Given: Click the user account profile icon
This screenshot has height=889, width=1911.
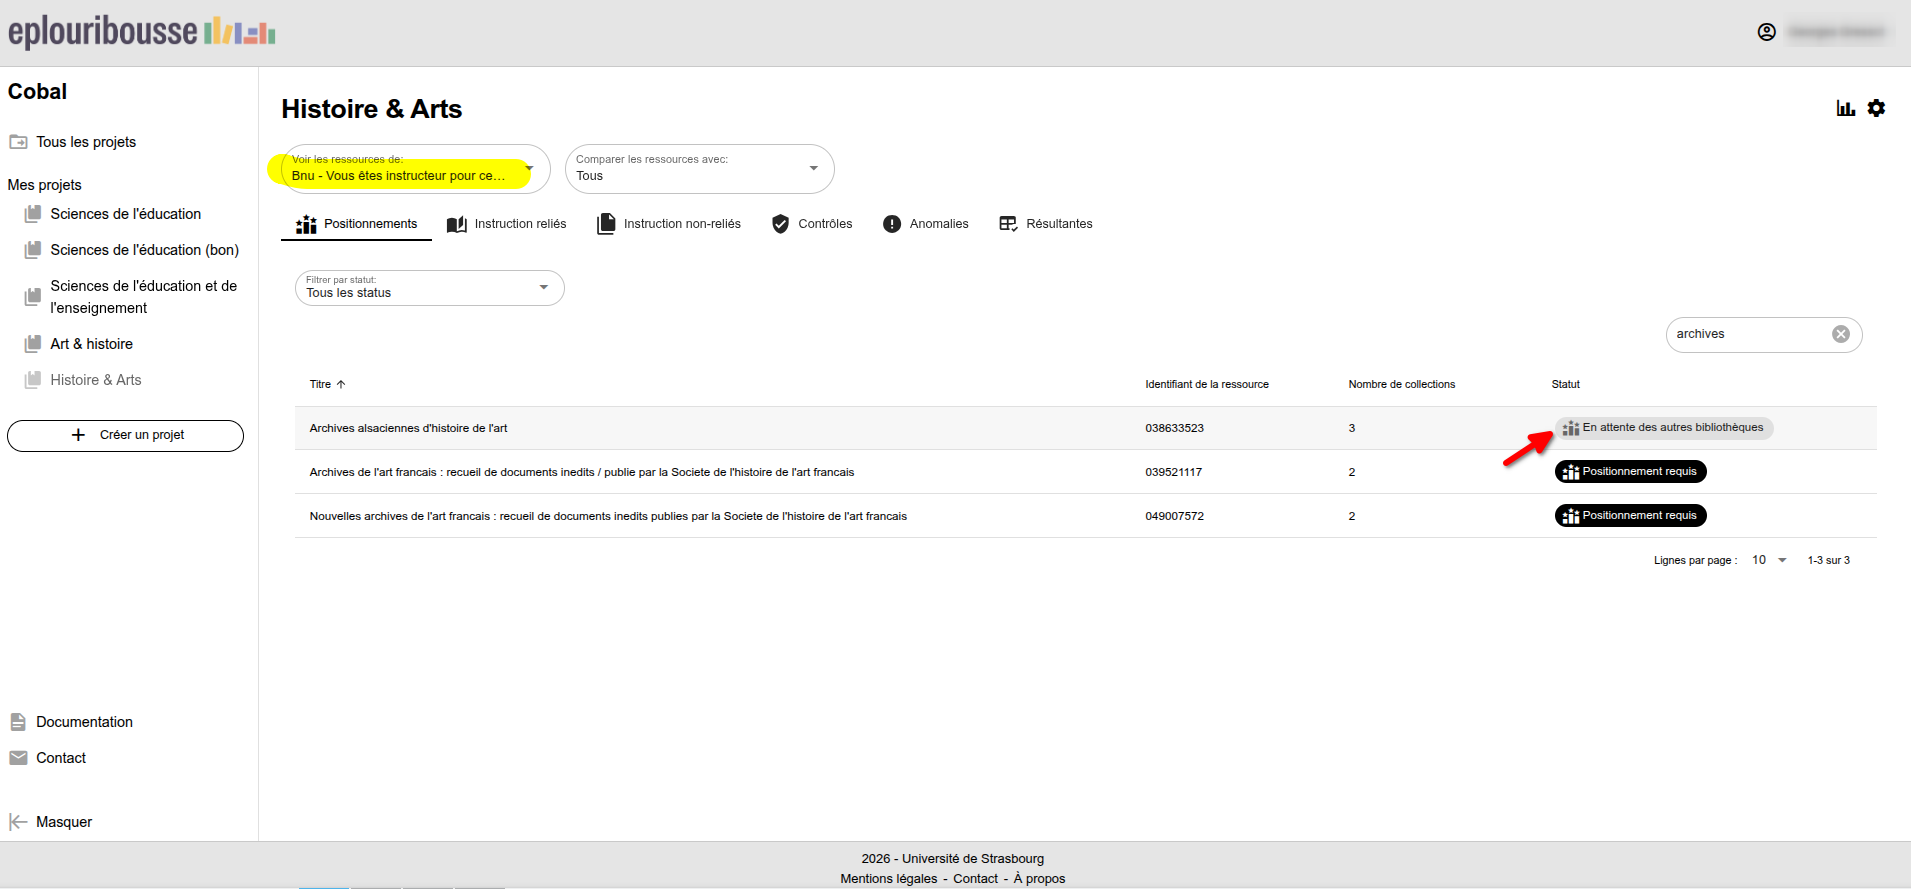Looking at the screenshot, I should coord(1767,32).
